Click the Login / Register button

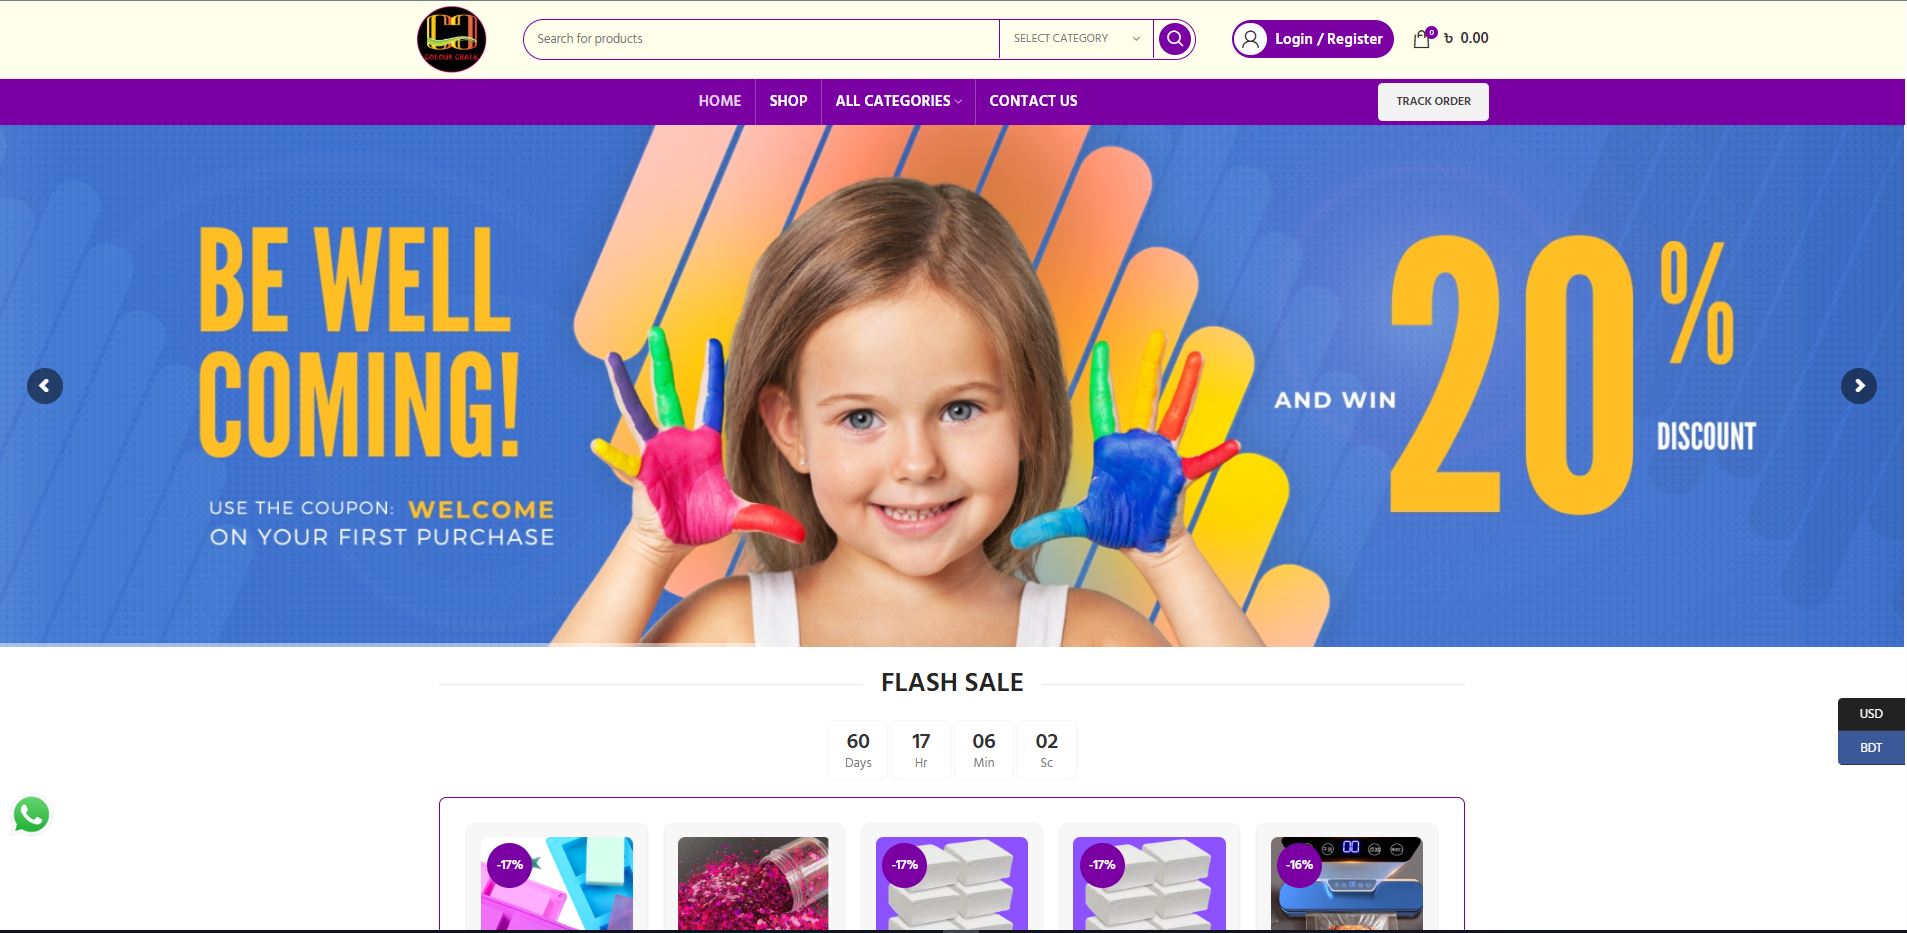(x=1312, y=39)
